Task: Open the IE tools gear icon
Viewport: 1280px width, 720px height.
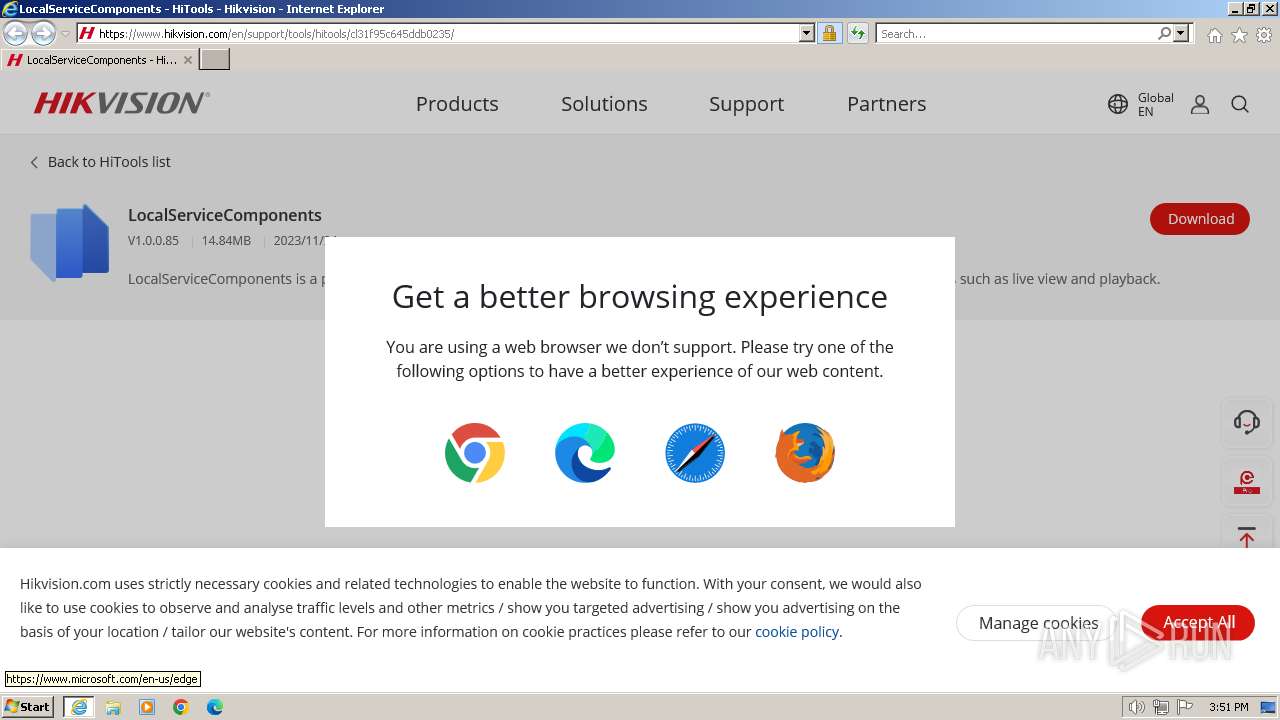Action: tap(1264, 35)
